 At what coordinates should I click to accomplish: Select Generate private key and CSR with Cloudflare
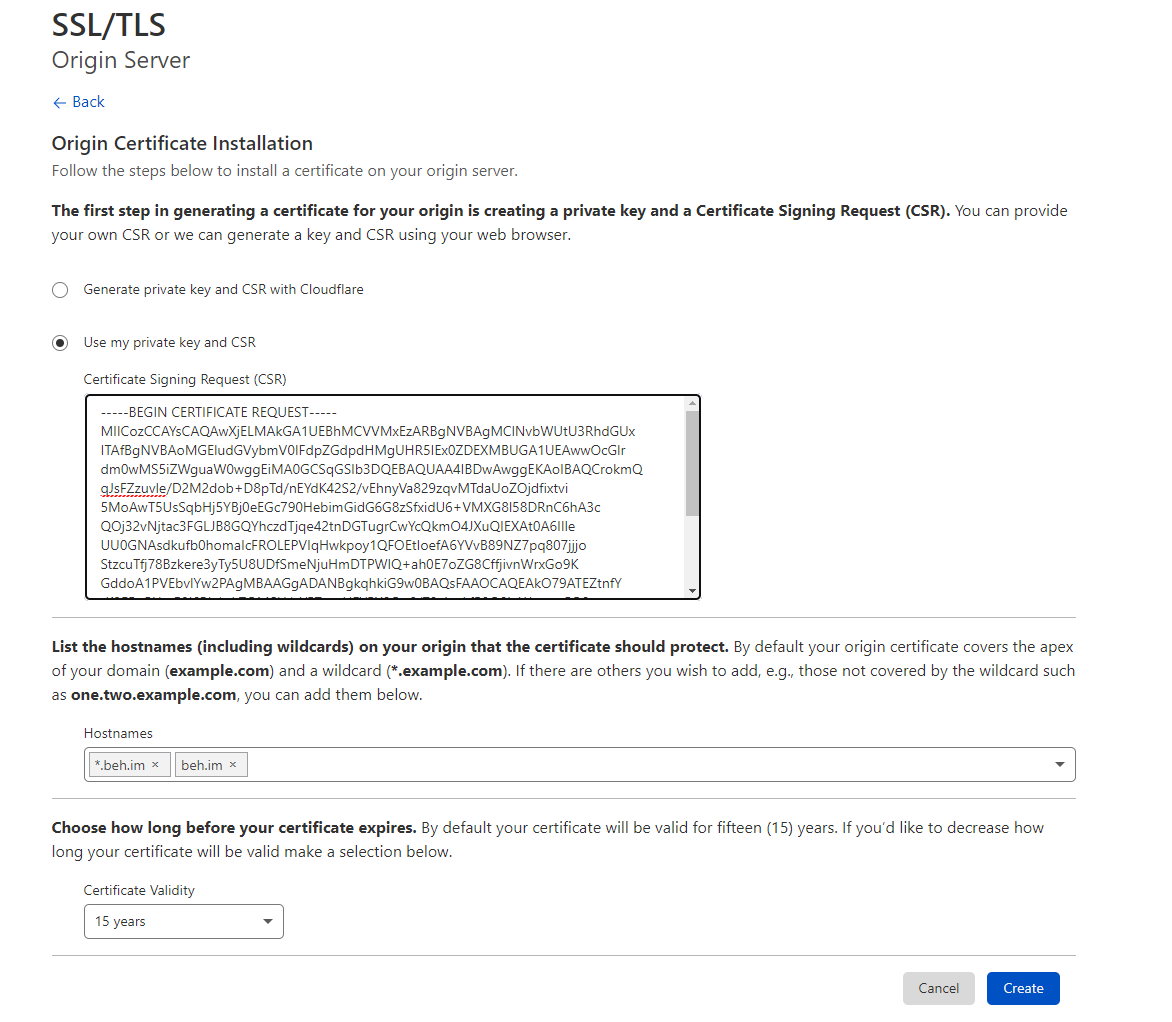(60, 290)
